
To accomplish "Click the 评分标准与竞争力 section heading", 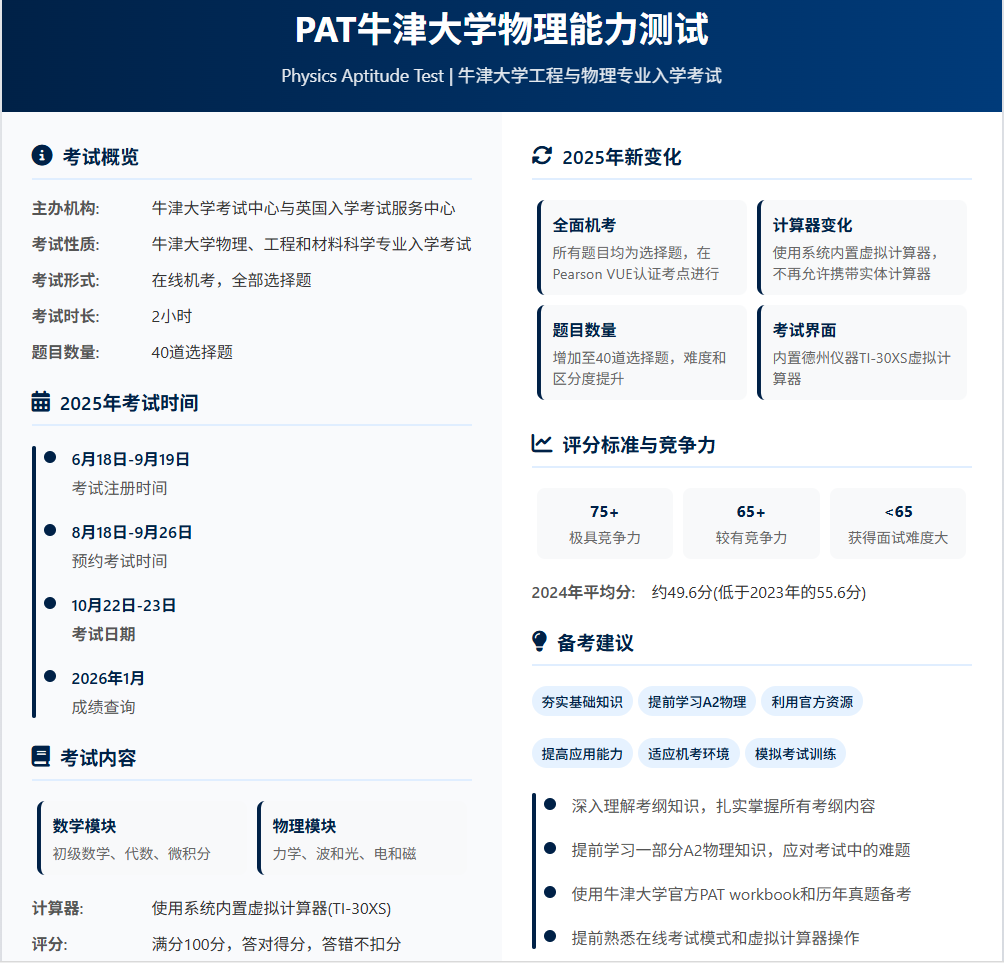I will [638, 444].
